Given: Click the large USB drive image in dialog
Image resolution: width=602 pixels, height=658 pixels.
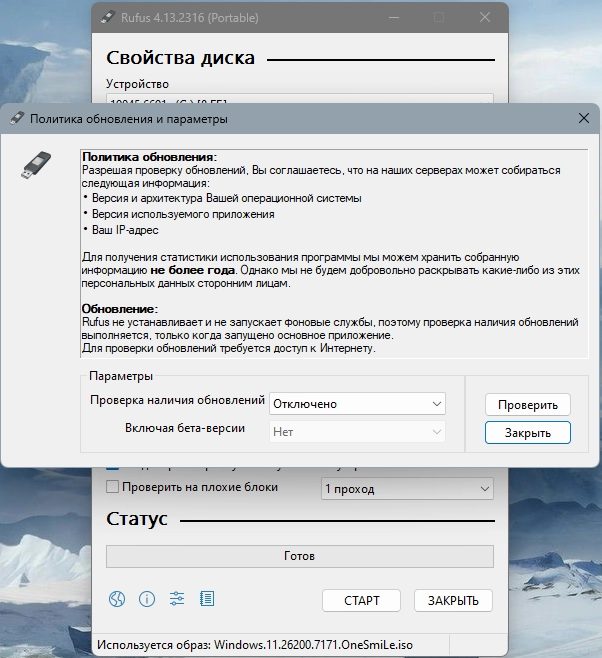Looking at the screenshot, I should 36,165.
